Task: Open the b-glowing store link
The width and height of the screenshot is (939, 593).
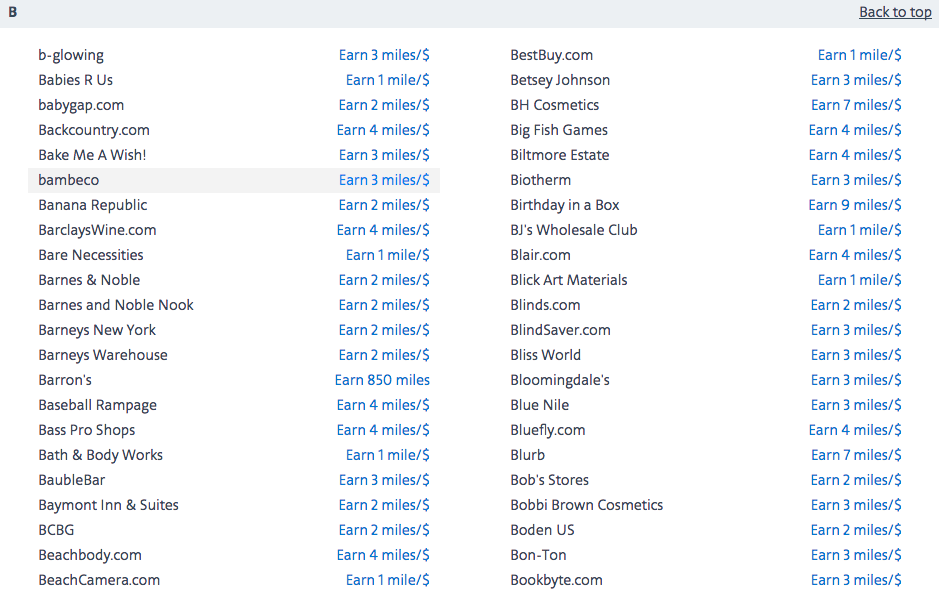Action: point(71,55)
